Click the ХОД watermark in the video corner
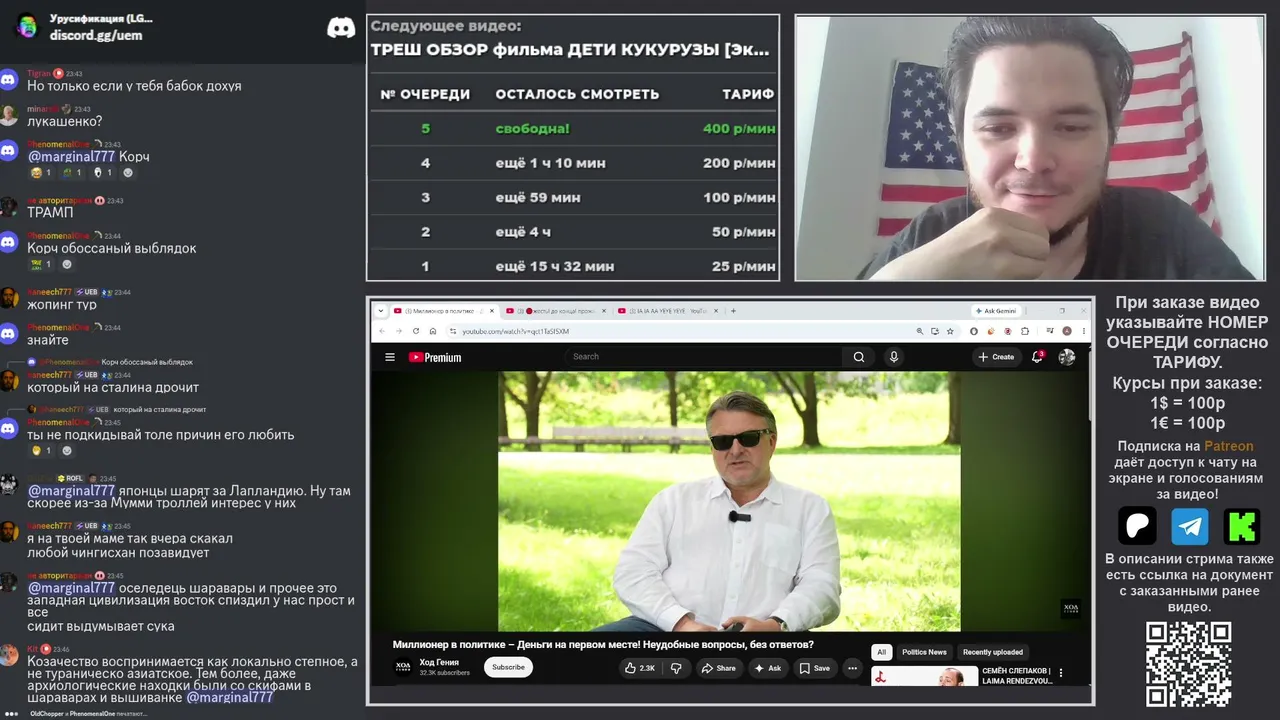Image resolution: width=1280 pixels, height=720 pixels. pyautogui.click(x=1070, y=609)
